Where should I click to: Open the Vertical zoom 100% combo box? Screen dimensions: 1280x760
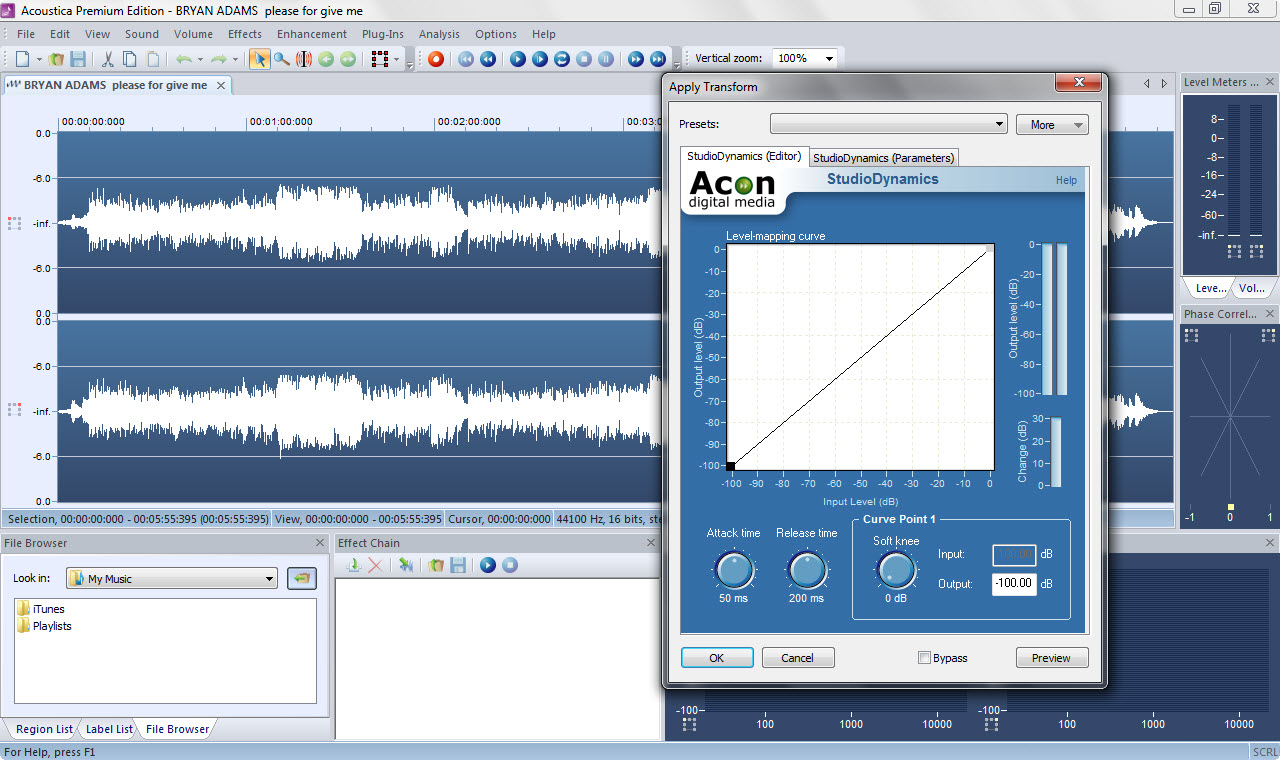(x=806, y=58)
